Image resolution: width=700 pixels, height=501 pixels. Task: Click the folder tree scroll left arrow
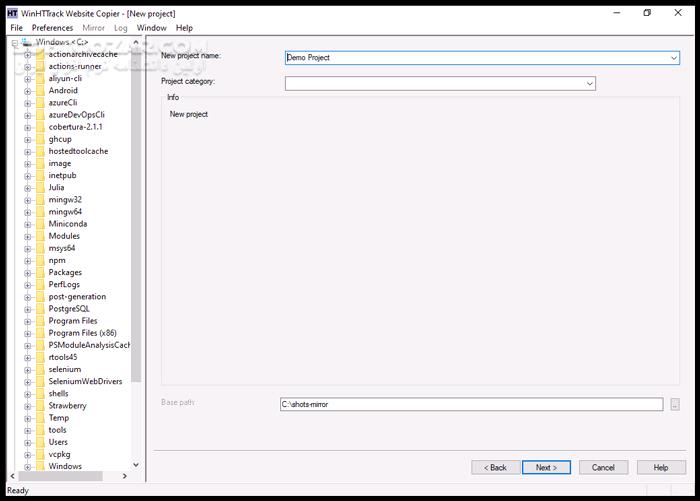(12, 476)
